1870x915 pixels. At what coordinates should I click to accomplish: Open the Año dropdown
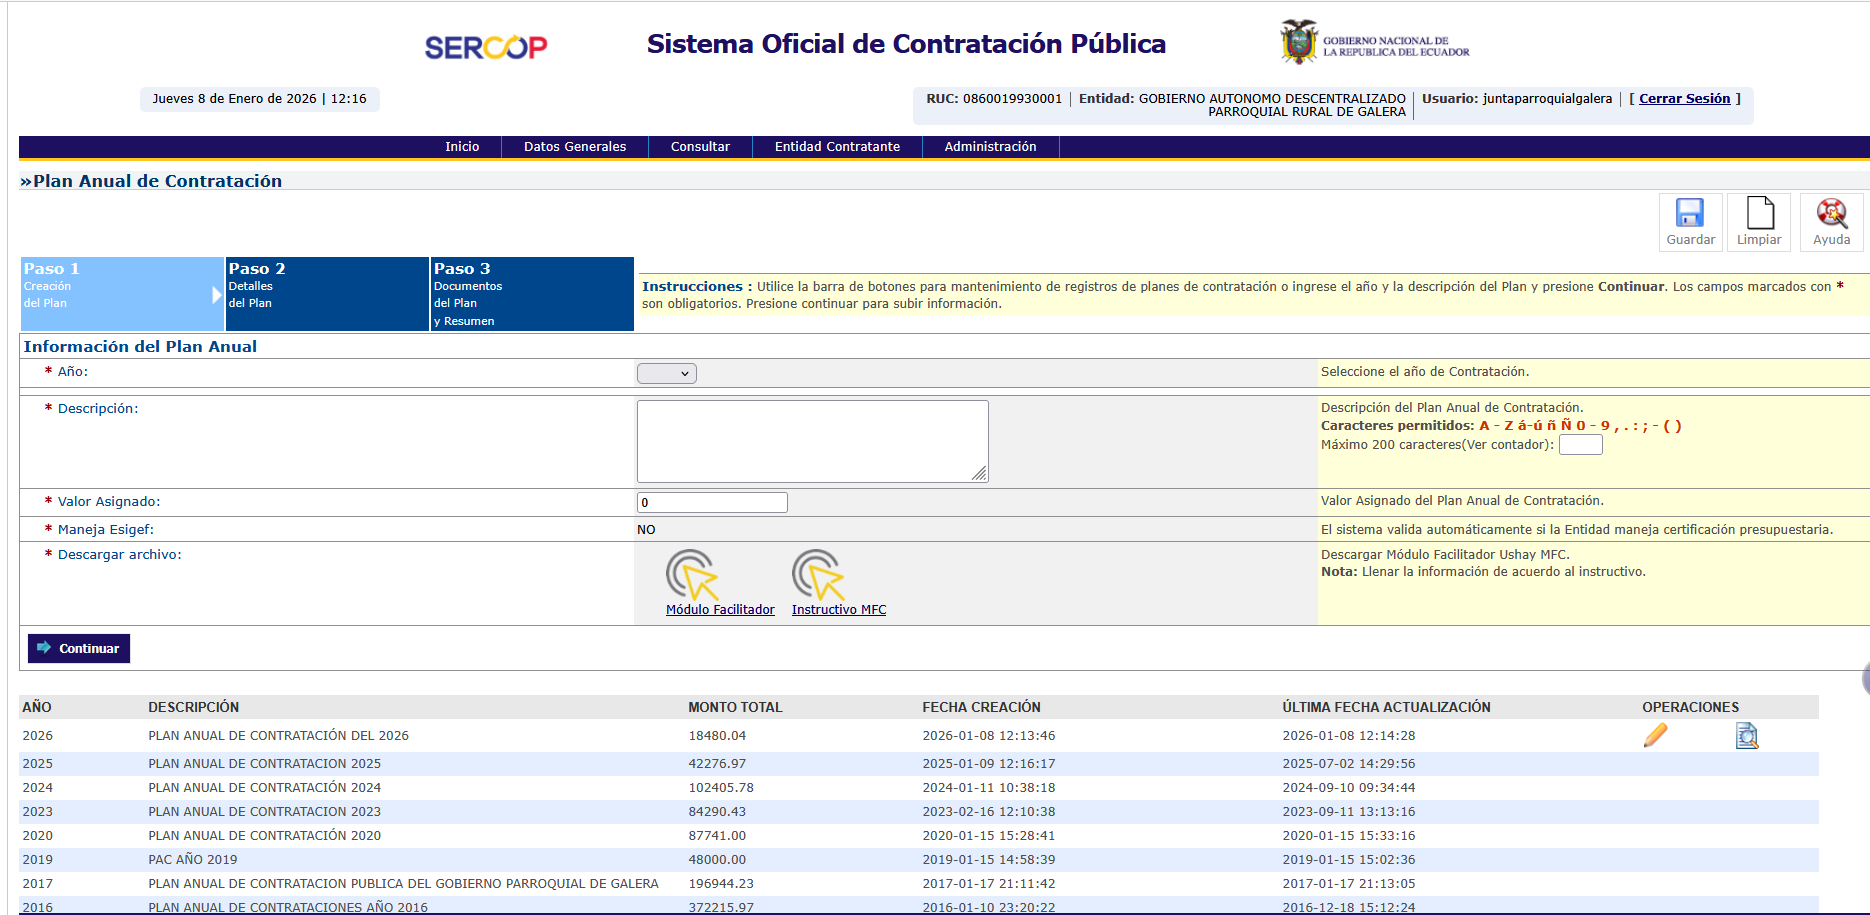click(x=666, y=373)
